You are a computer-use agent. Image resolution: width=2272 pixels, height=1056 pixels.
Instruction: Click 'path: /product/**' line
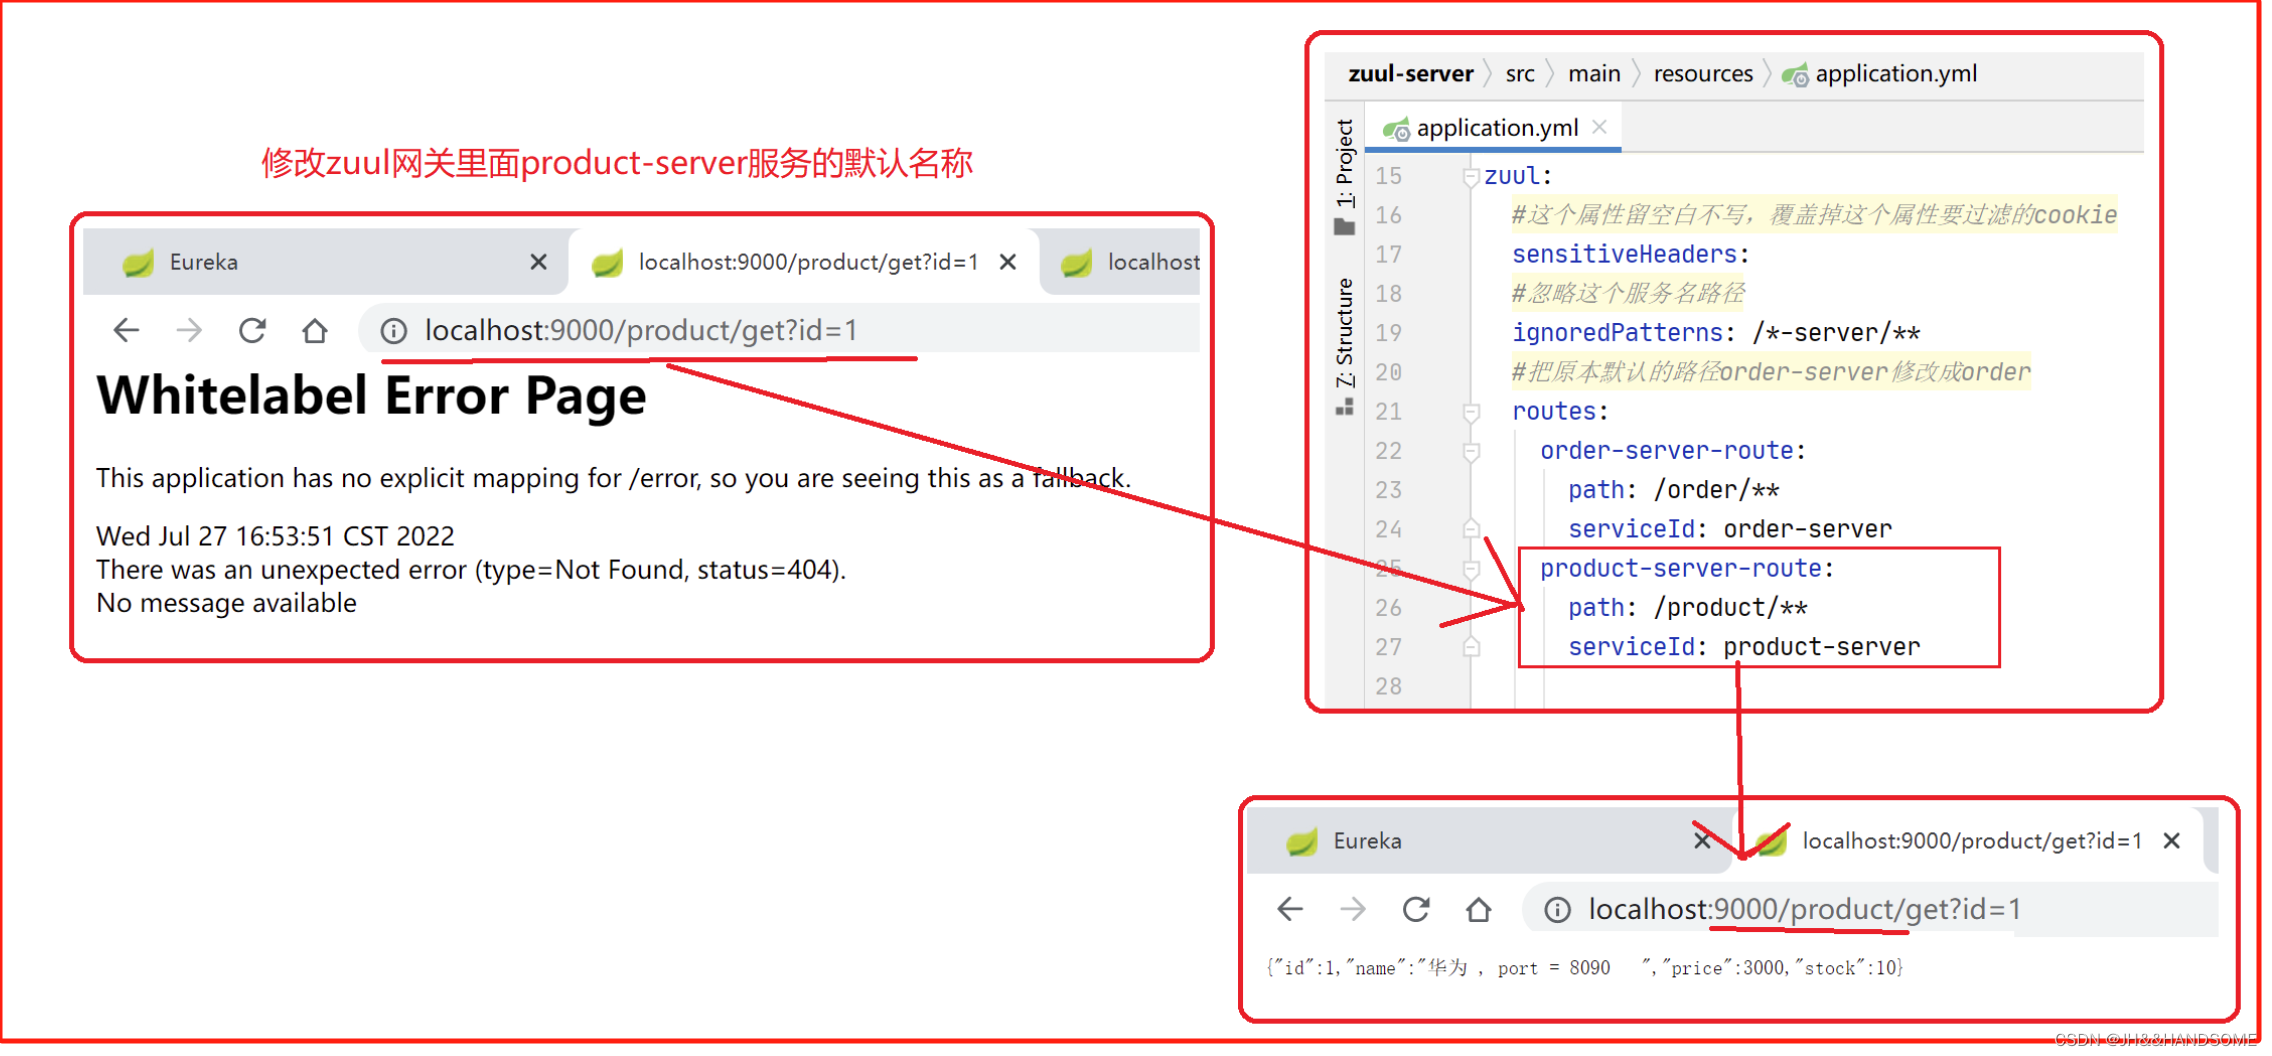[x=1687, y=608]
